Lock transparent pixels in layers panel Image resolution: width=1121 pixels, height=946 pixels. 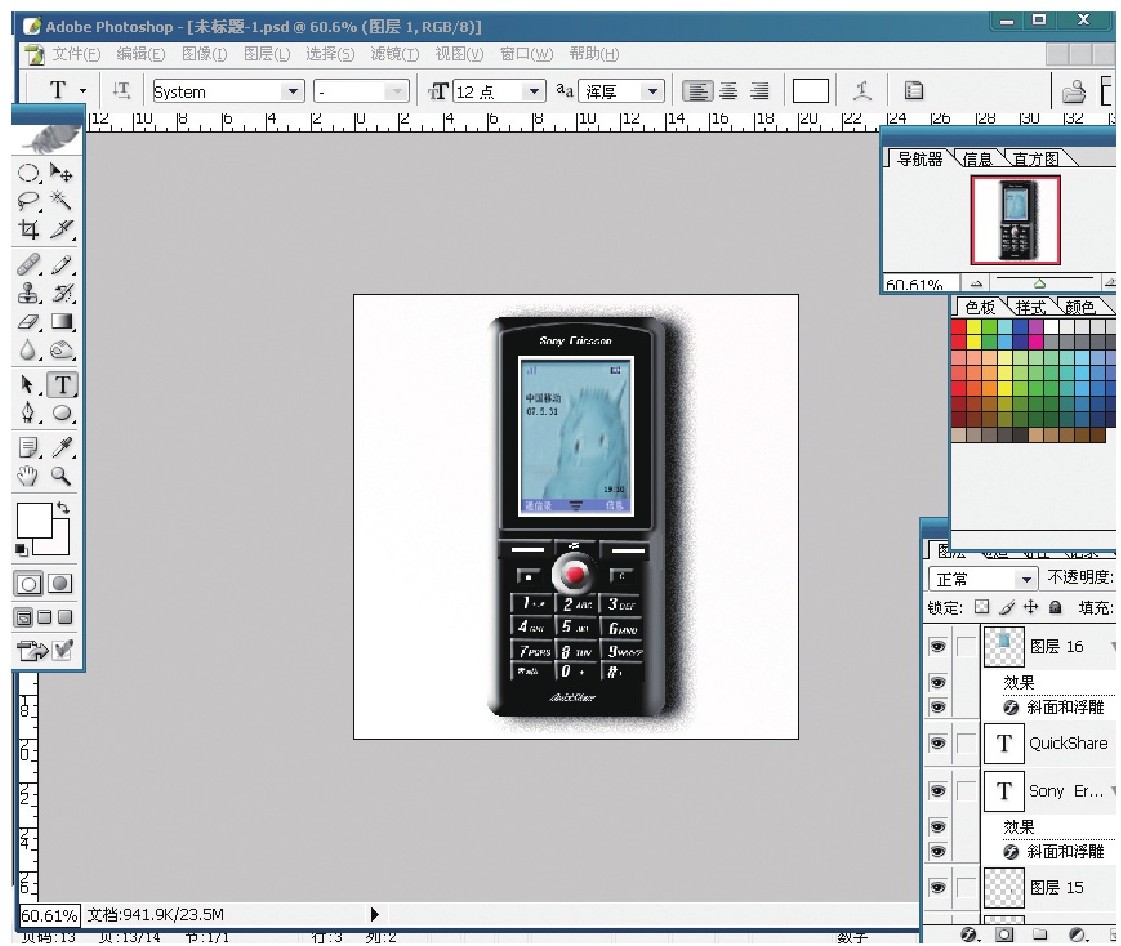pyautogui.click(x=982, y=607)
